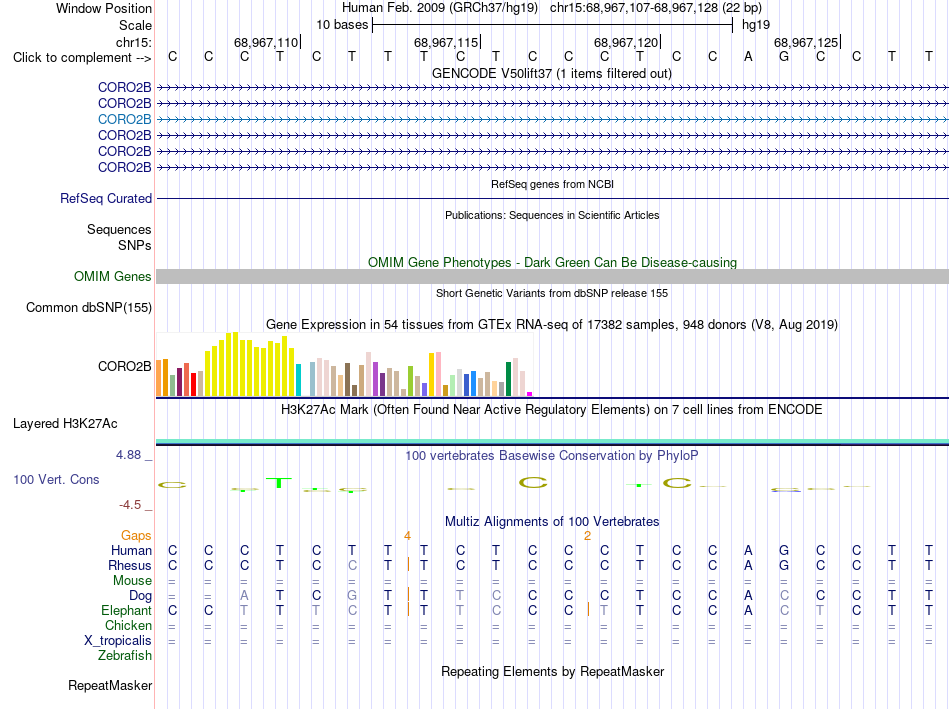Click the large C conservation logo letter
This screenshot has width=950, height=709.
533,483
